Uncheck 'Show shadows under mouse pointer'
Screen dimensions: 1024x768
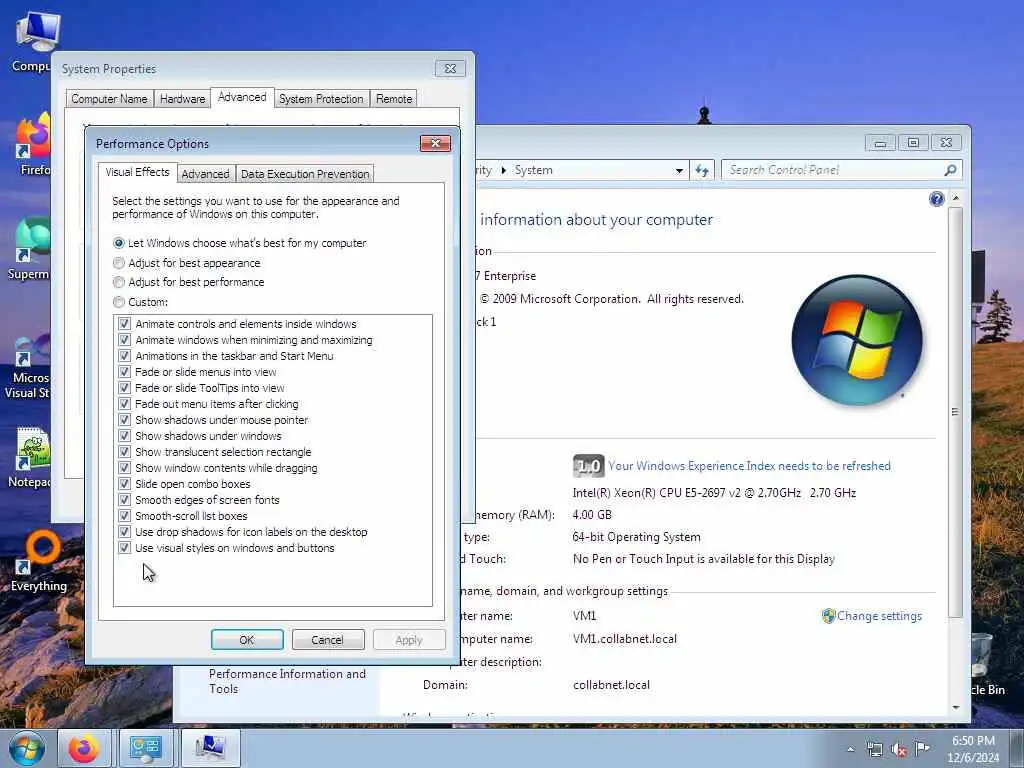coord(124,420)
